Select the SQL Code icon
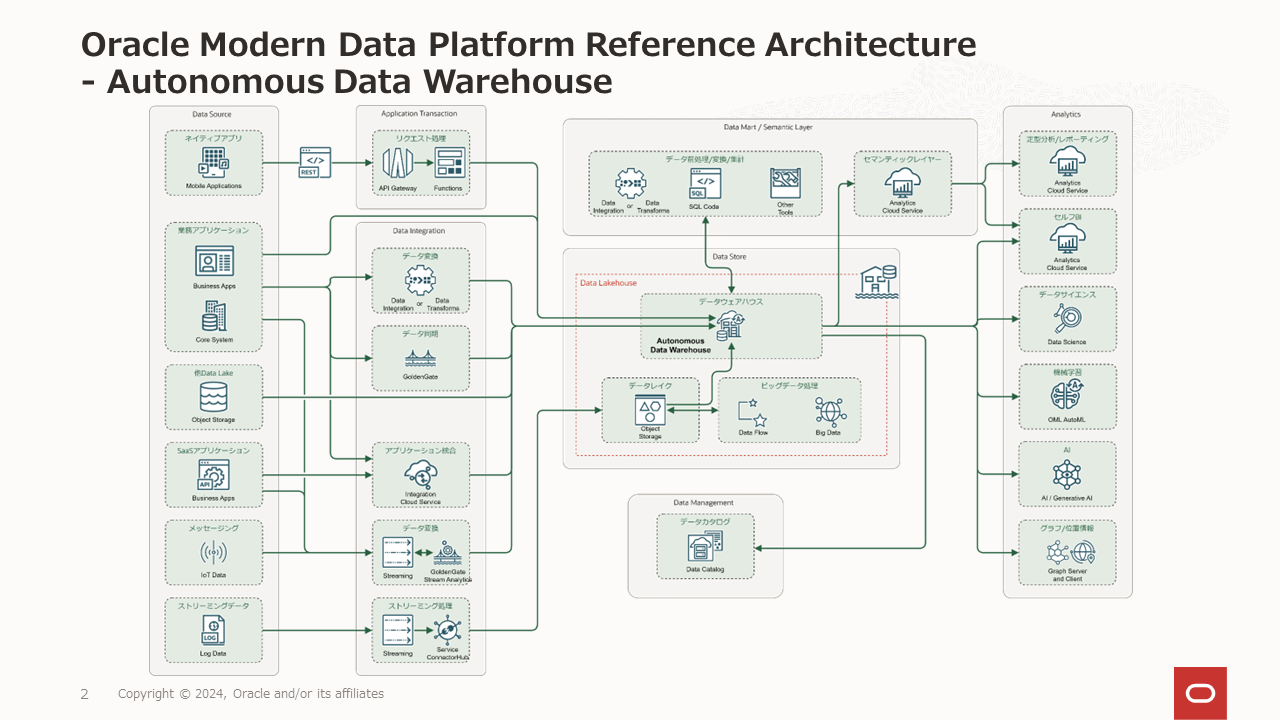This screenshot has width=1280, height=720. coord(703,184)
